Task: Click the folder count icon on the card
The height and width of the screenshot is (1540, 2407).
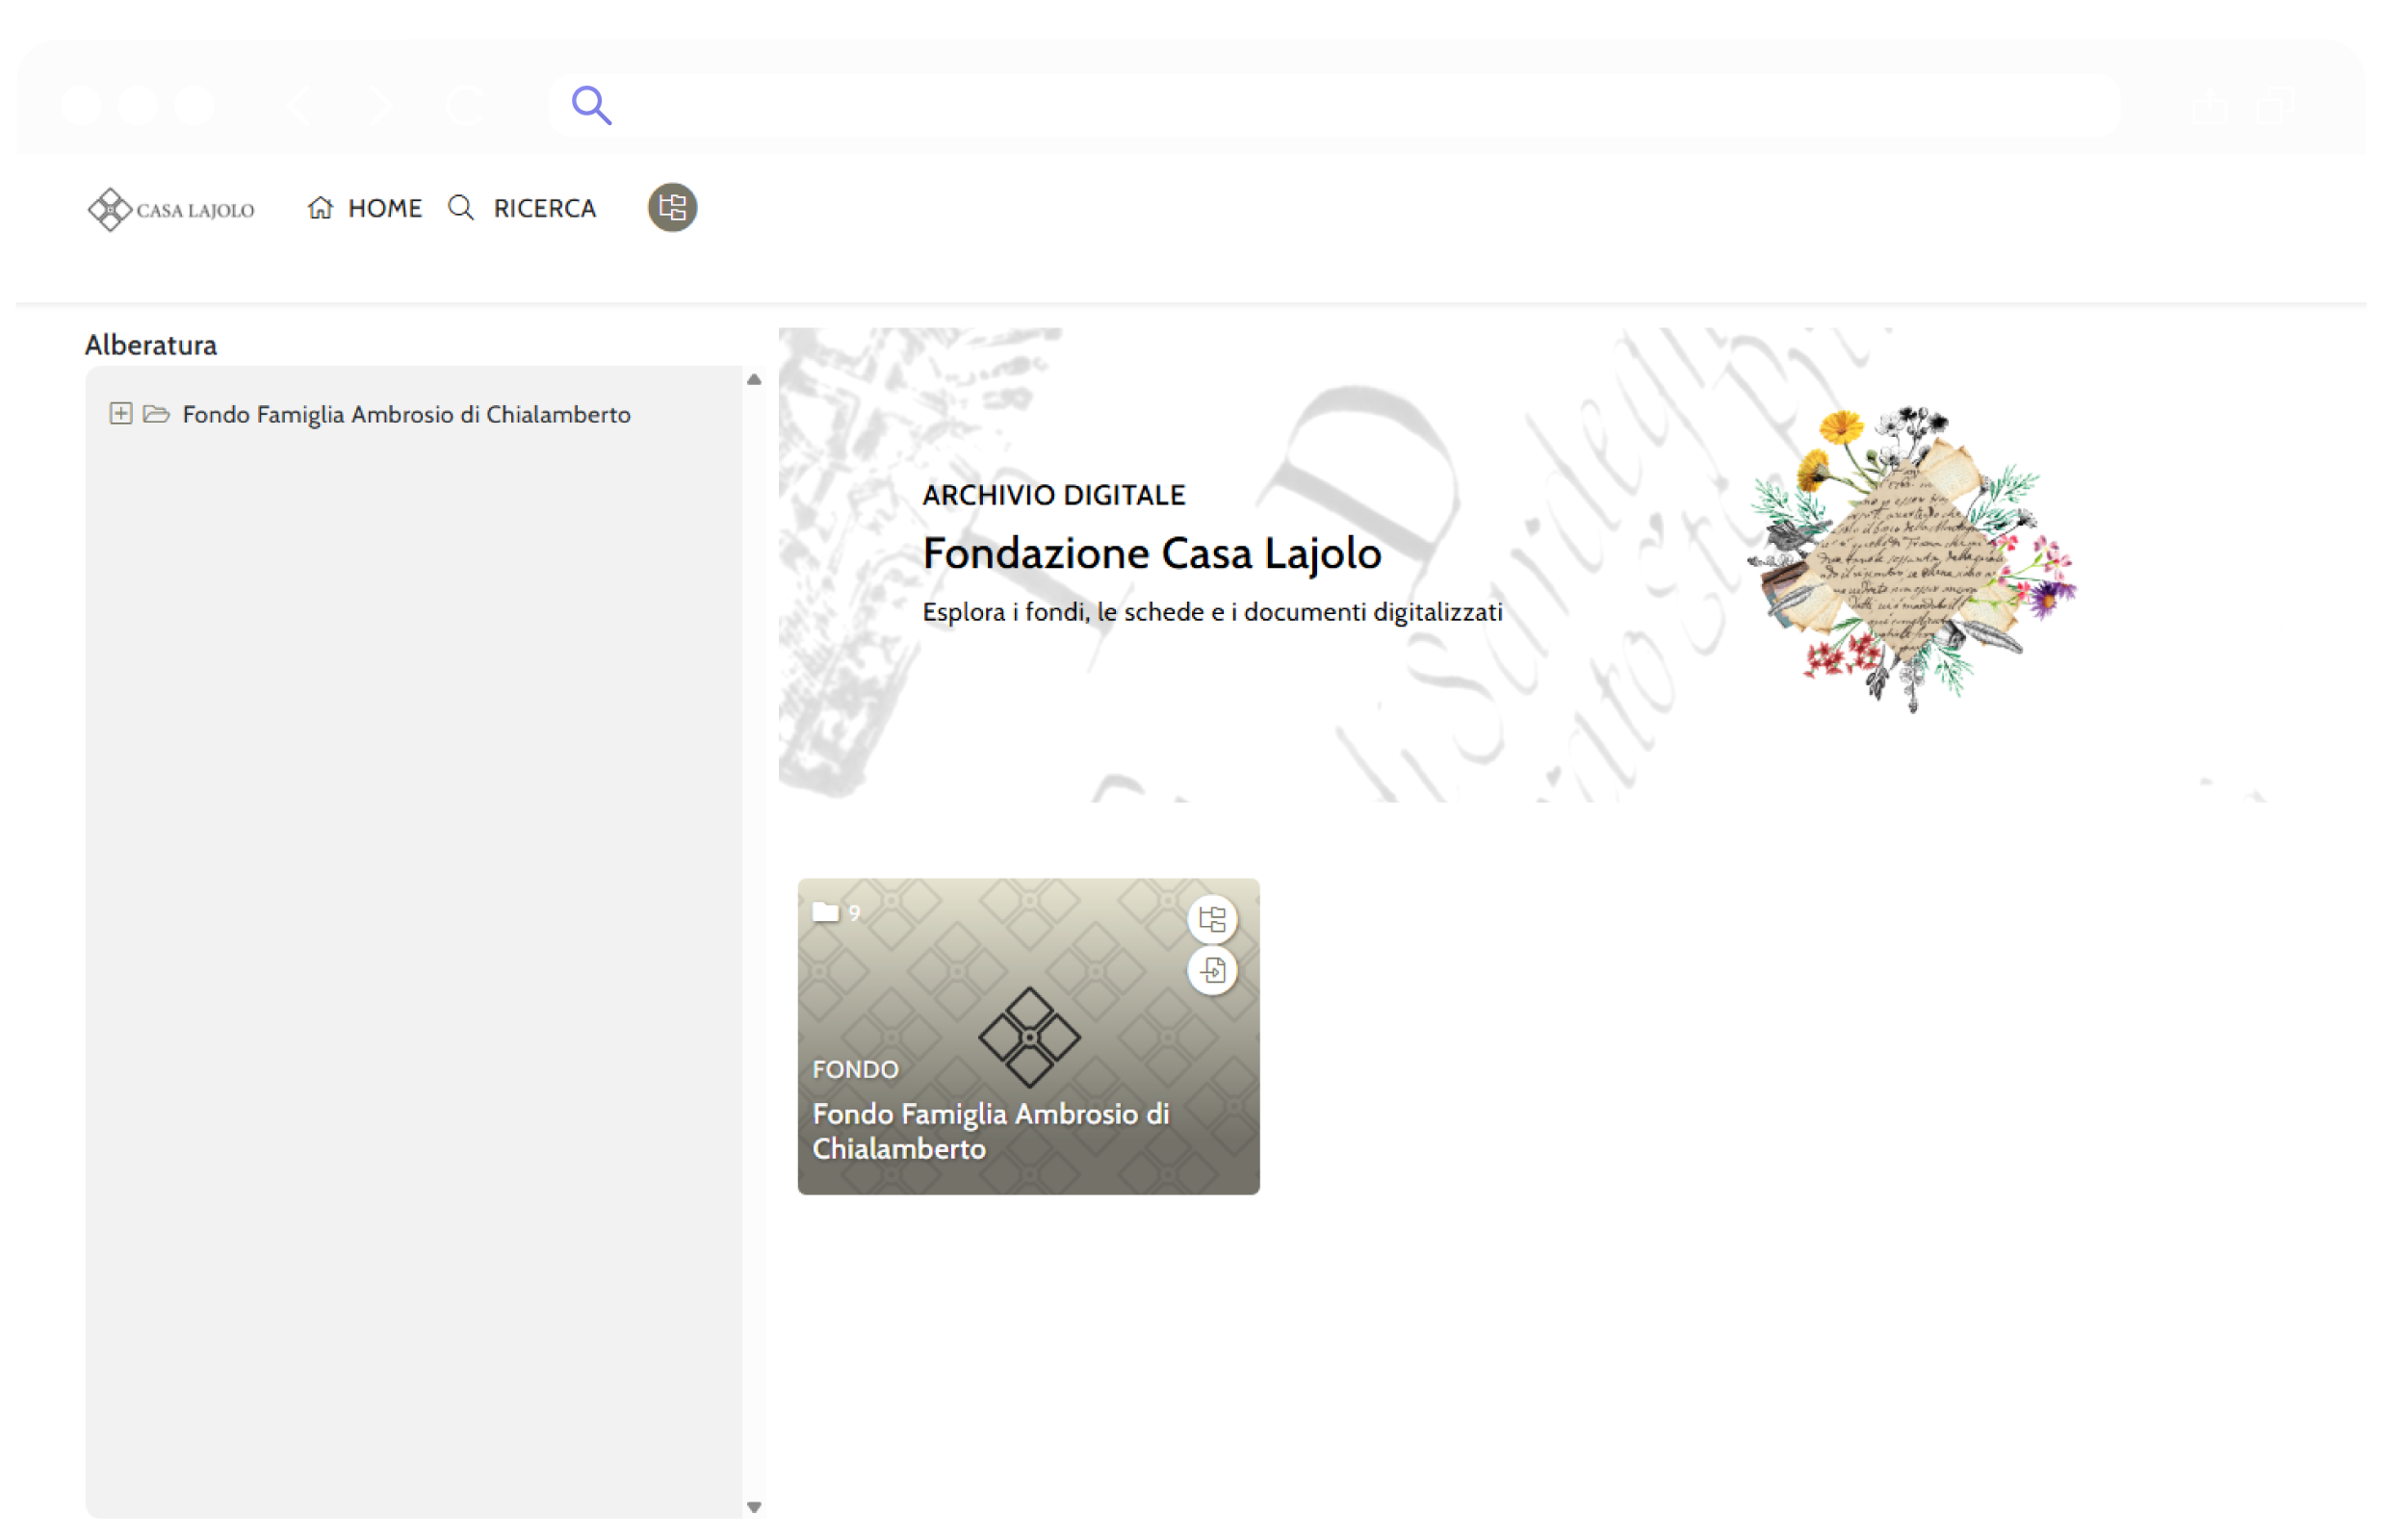Action: pos(825,912)
